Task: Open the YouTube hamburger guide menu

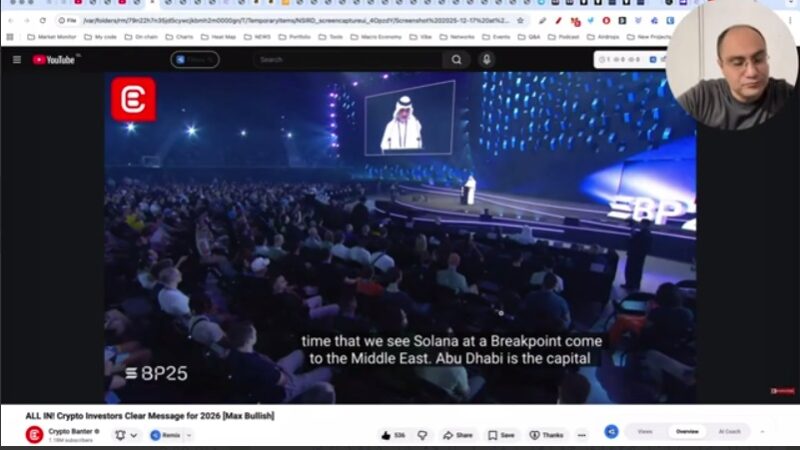Action: (x=16, y=60)
